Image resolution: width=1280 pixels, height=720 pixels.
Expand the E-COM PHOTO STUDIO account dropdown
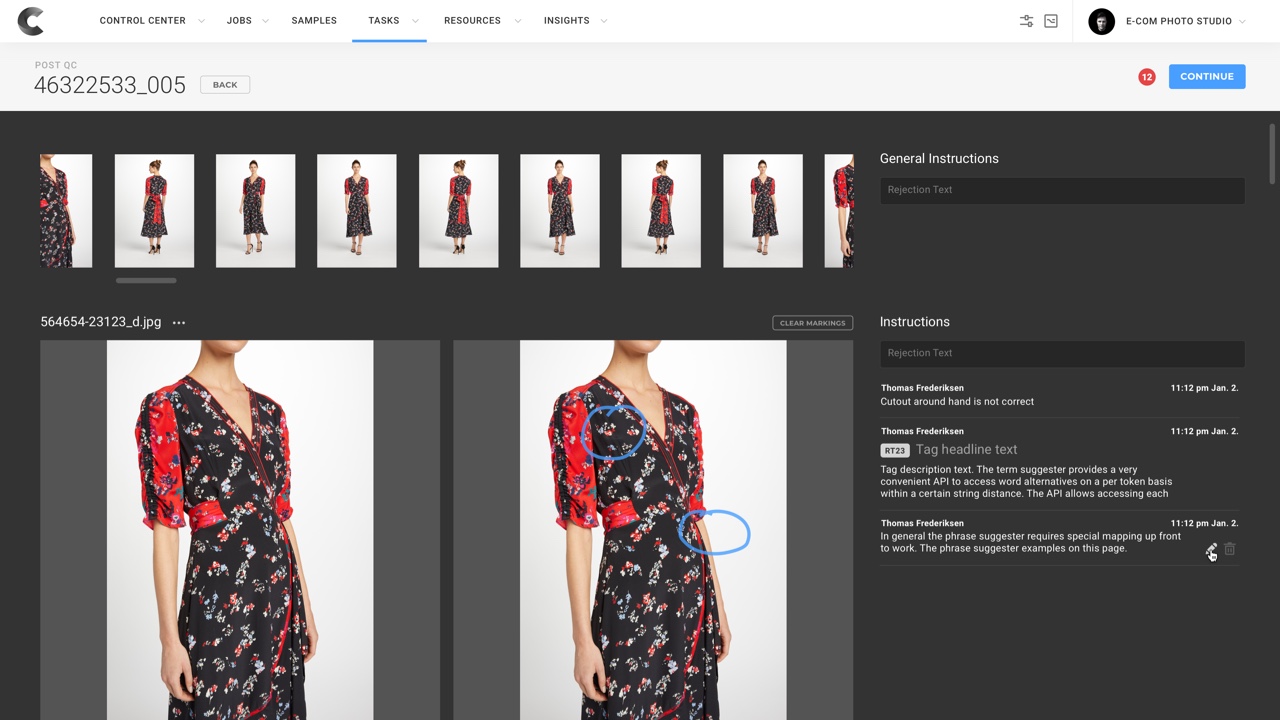pos(1242,21)
